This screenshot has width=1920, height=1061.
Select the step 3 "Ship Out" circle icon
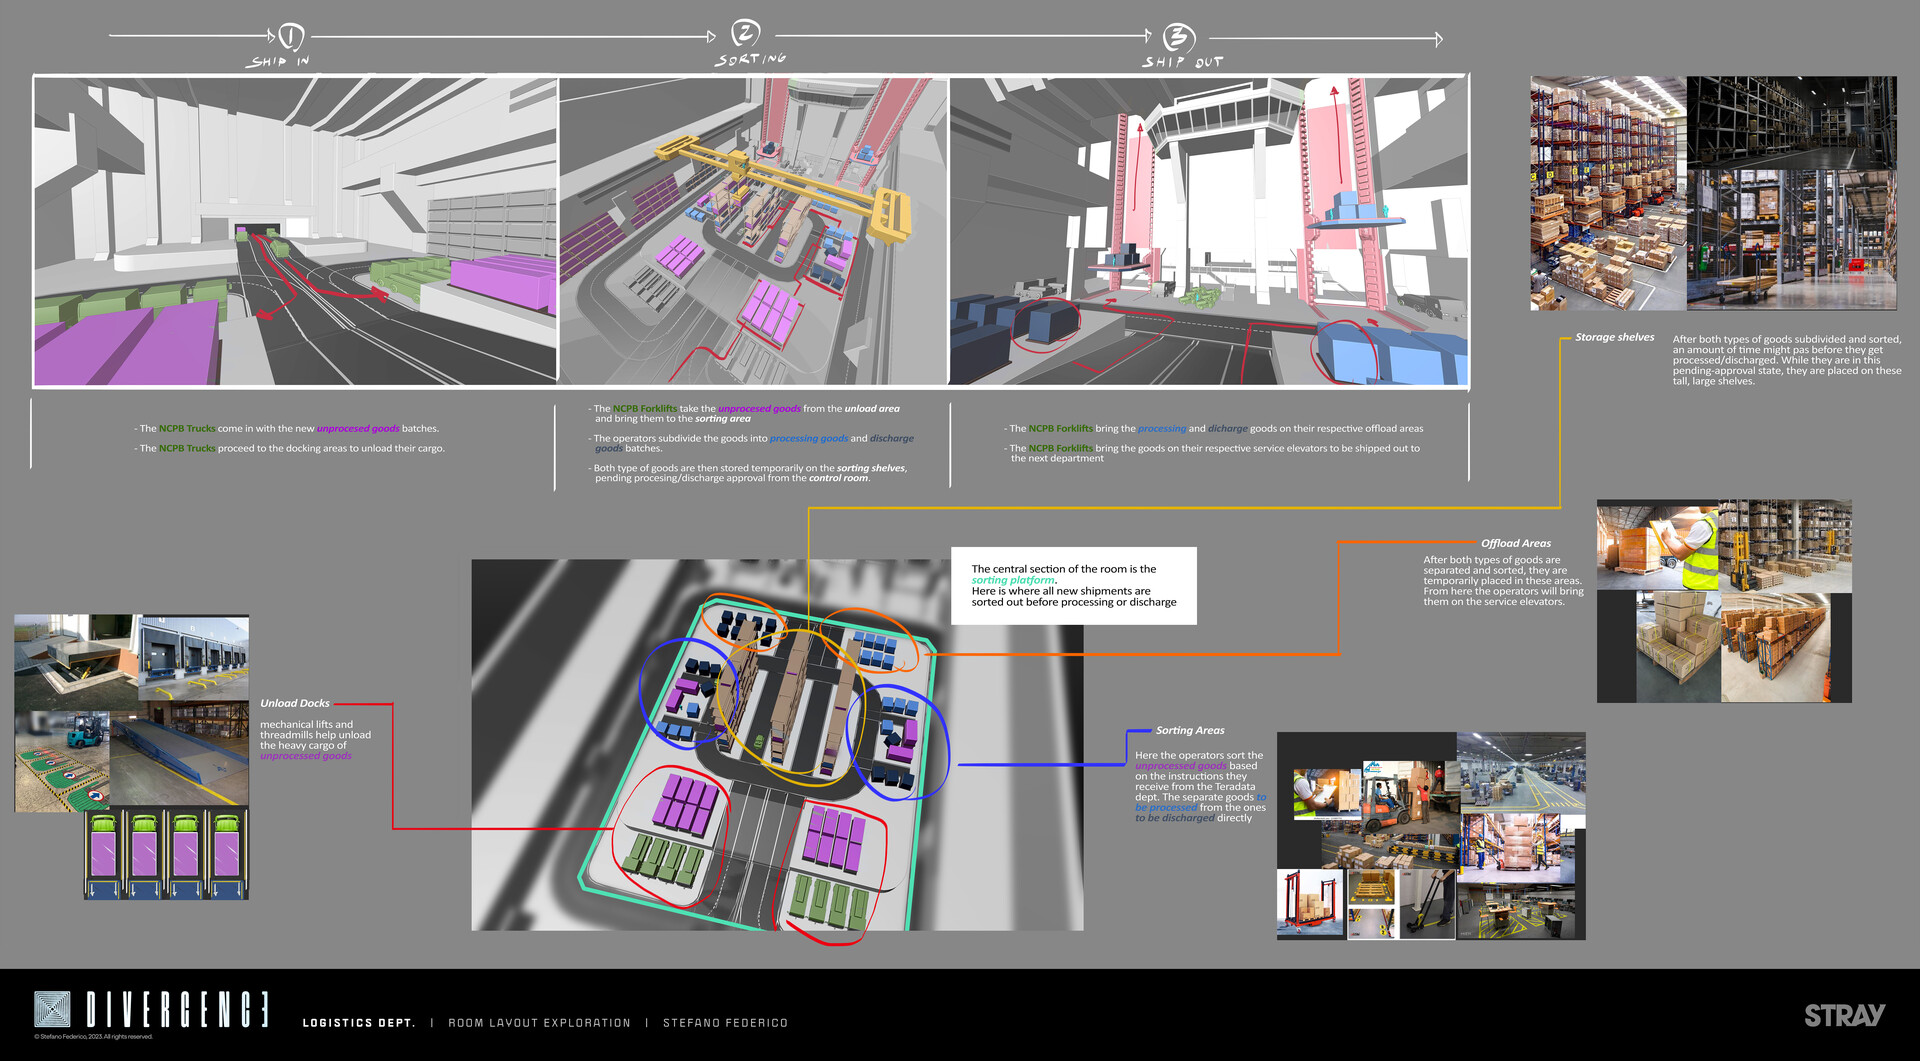[1178, 39]
